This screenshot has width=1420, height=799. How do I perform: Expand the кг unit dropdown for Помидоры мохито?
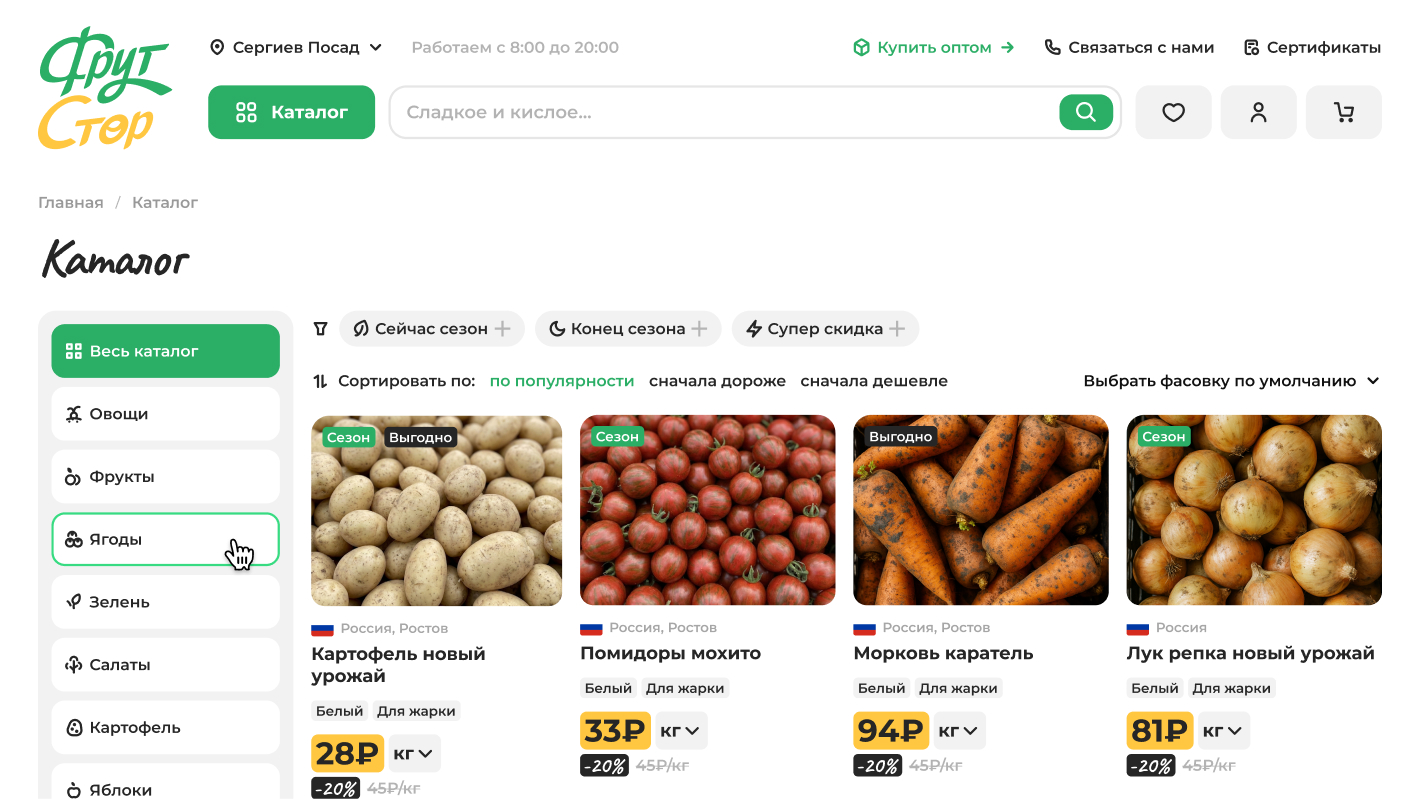point(681,731)
